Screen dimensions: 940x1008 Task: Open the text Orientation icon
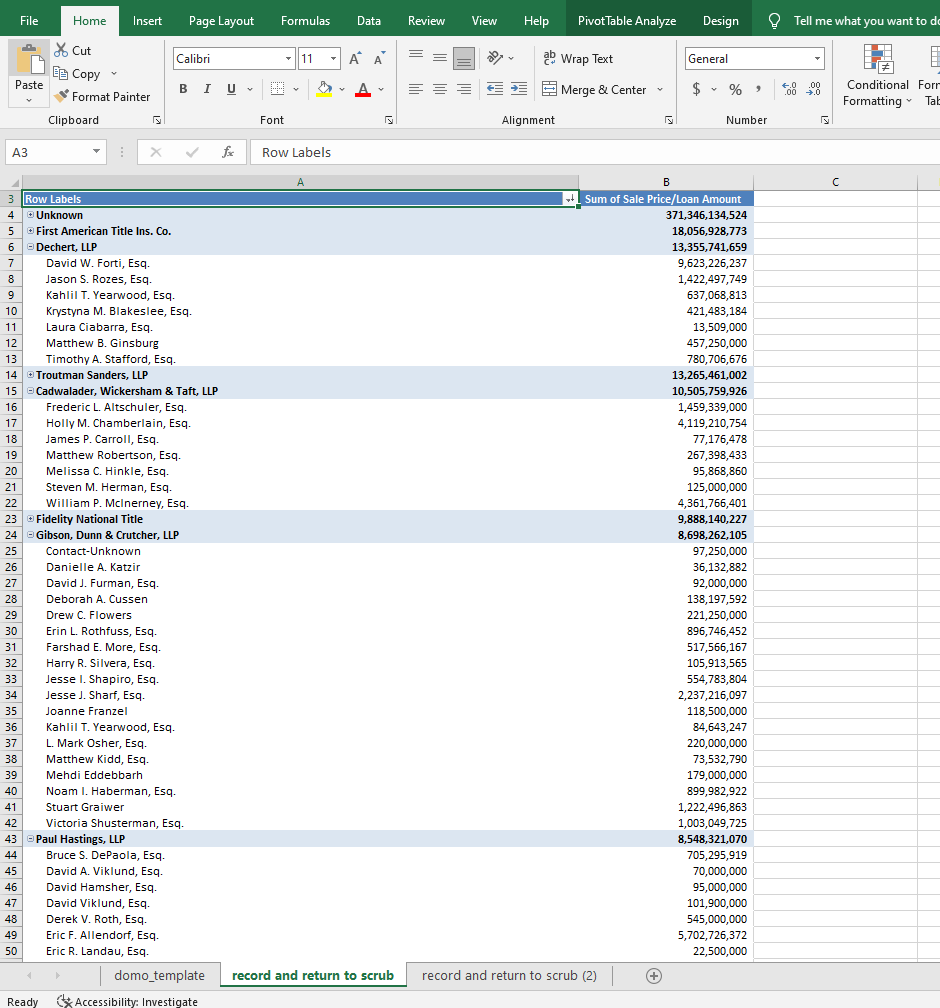(x=494, y=58)
